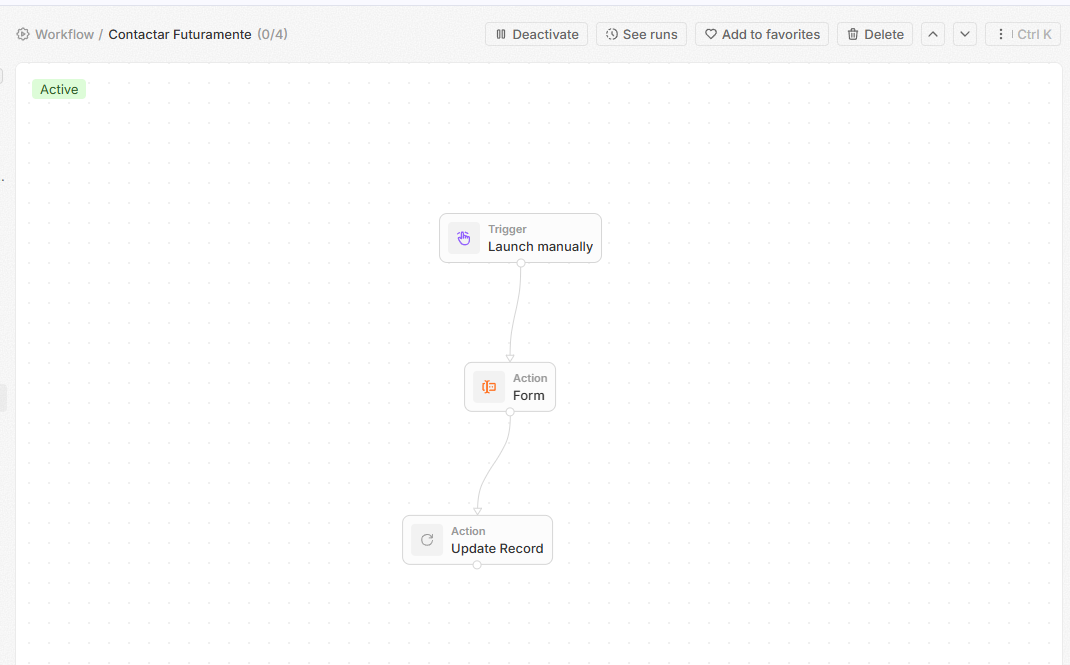The width and height of the screenshot is (1070, 665).
Task: Click the refresh icon on Update Record node
Action: pyautogui.click(x=427, y=540)
